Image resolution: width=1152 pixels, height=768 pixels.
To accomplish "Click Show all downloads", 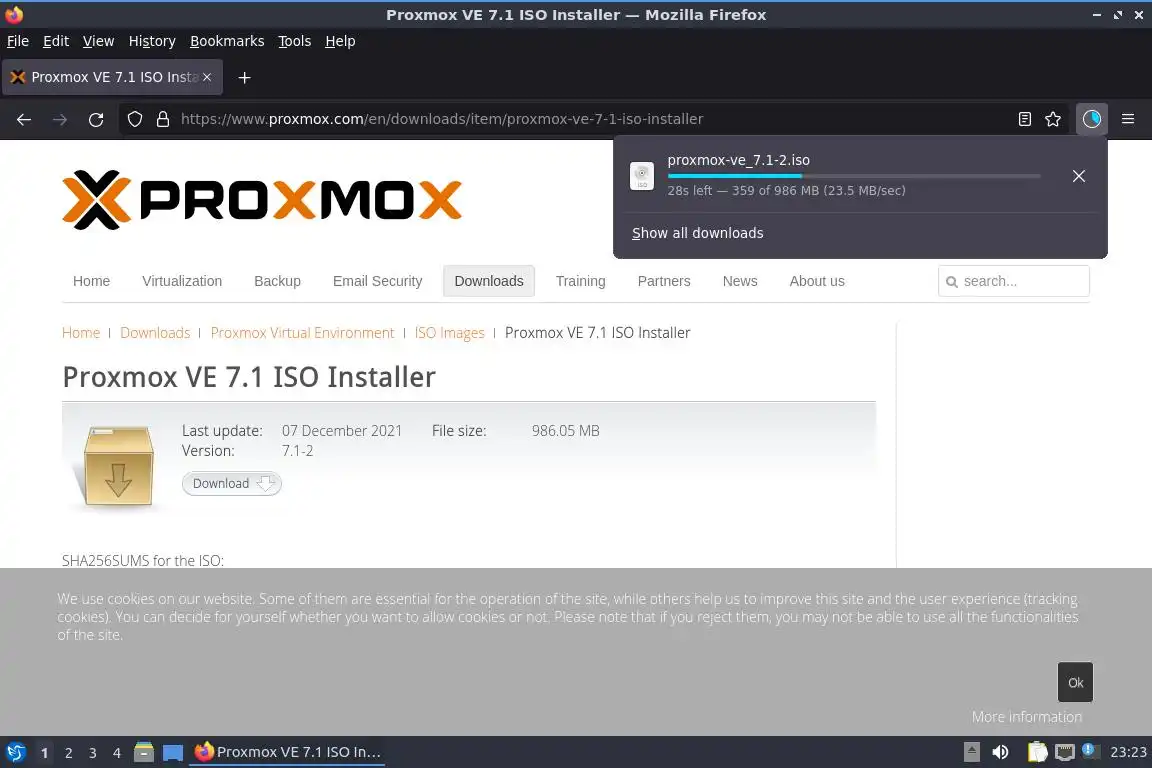I will [697, 233].
